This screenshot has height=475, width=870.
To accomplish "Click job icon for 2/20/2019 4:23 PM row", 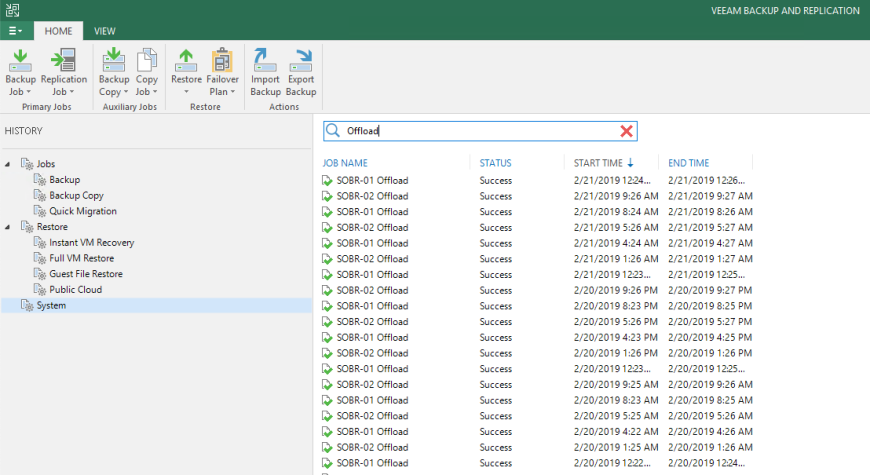I will [327, 337].
